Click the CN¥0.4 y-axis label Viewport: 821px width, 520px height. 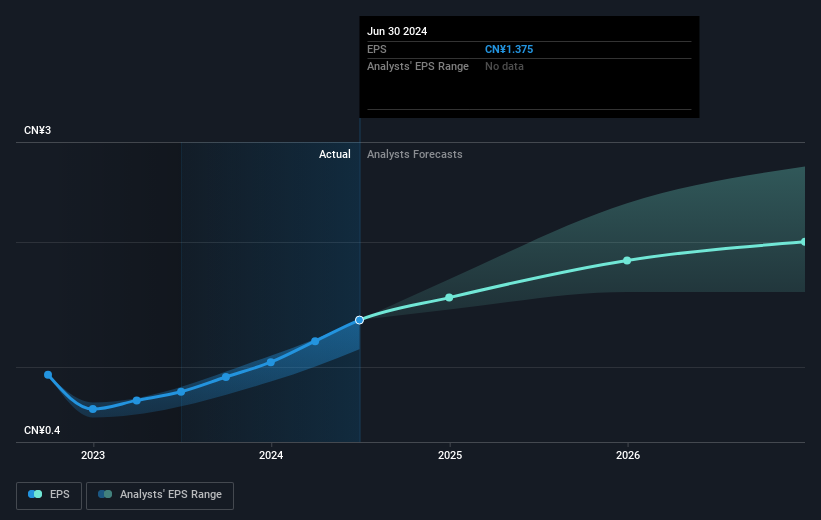[42, 430]
